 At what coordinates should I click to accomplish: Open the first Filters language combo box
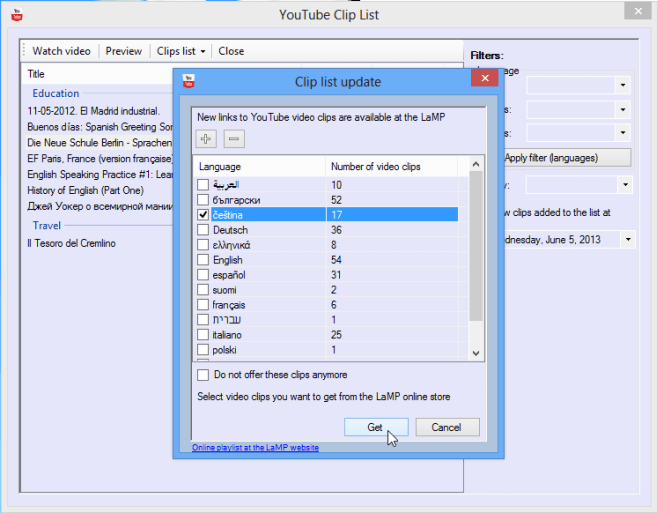623,85
